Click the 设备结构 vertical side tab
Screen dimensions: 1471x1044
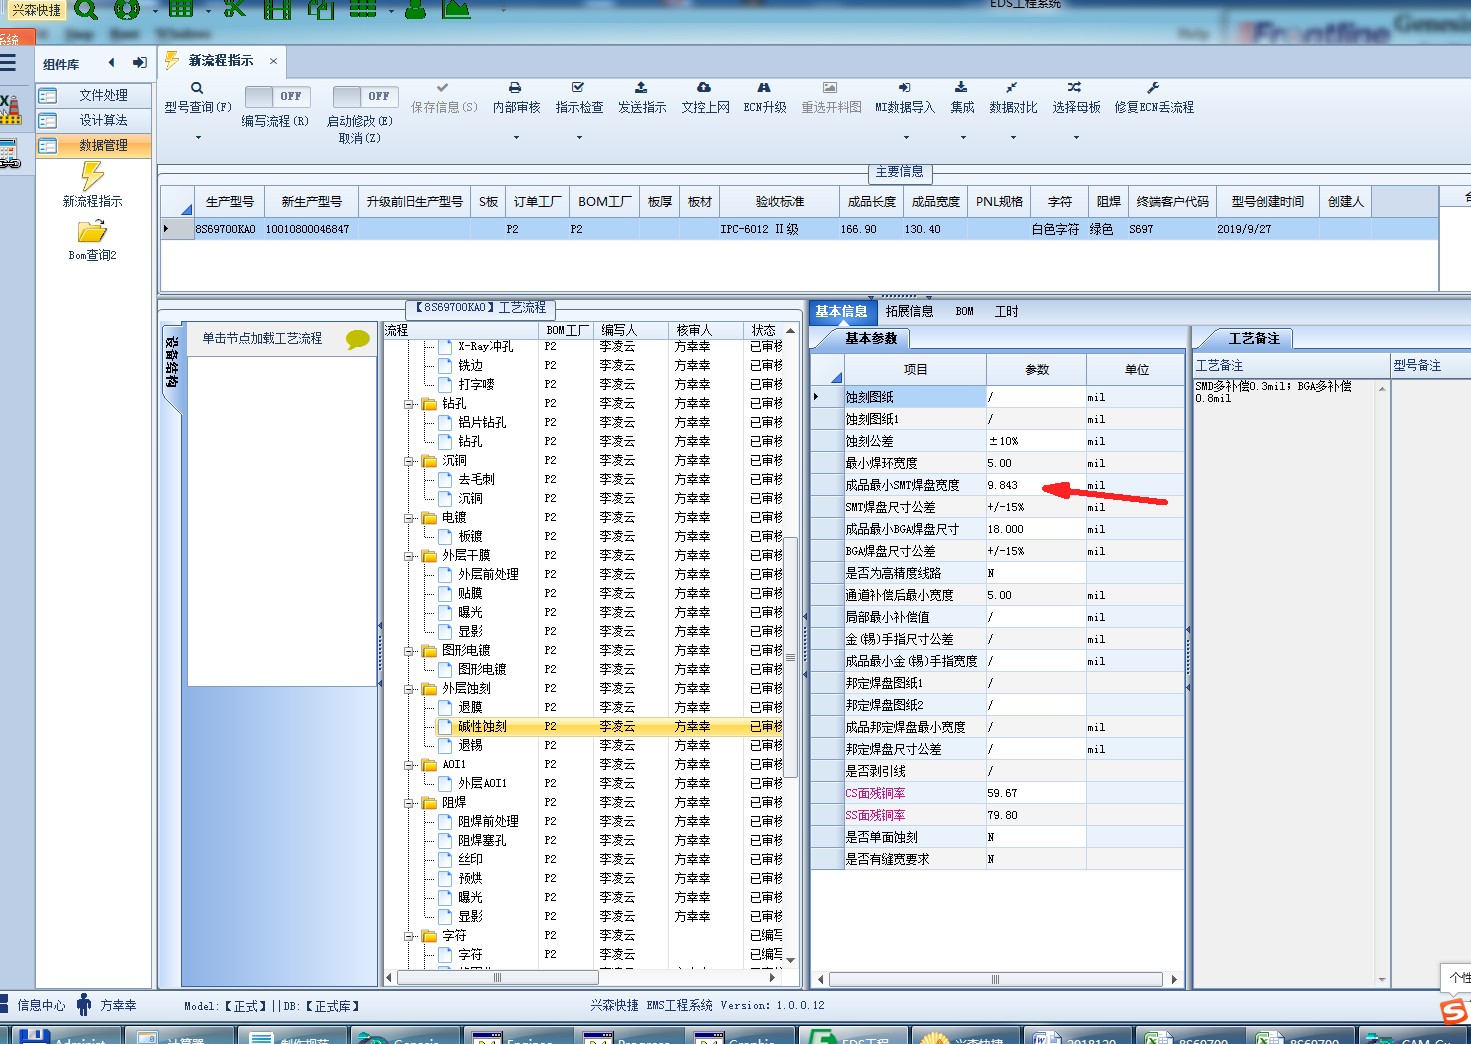[x=172, y=368]
